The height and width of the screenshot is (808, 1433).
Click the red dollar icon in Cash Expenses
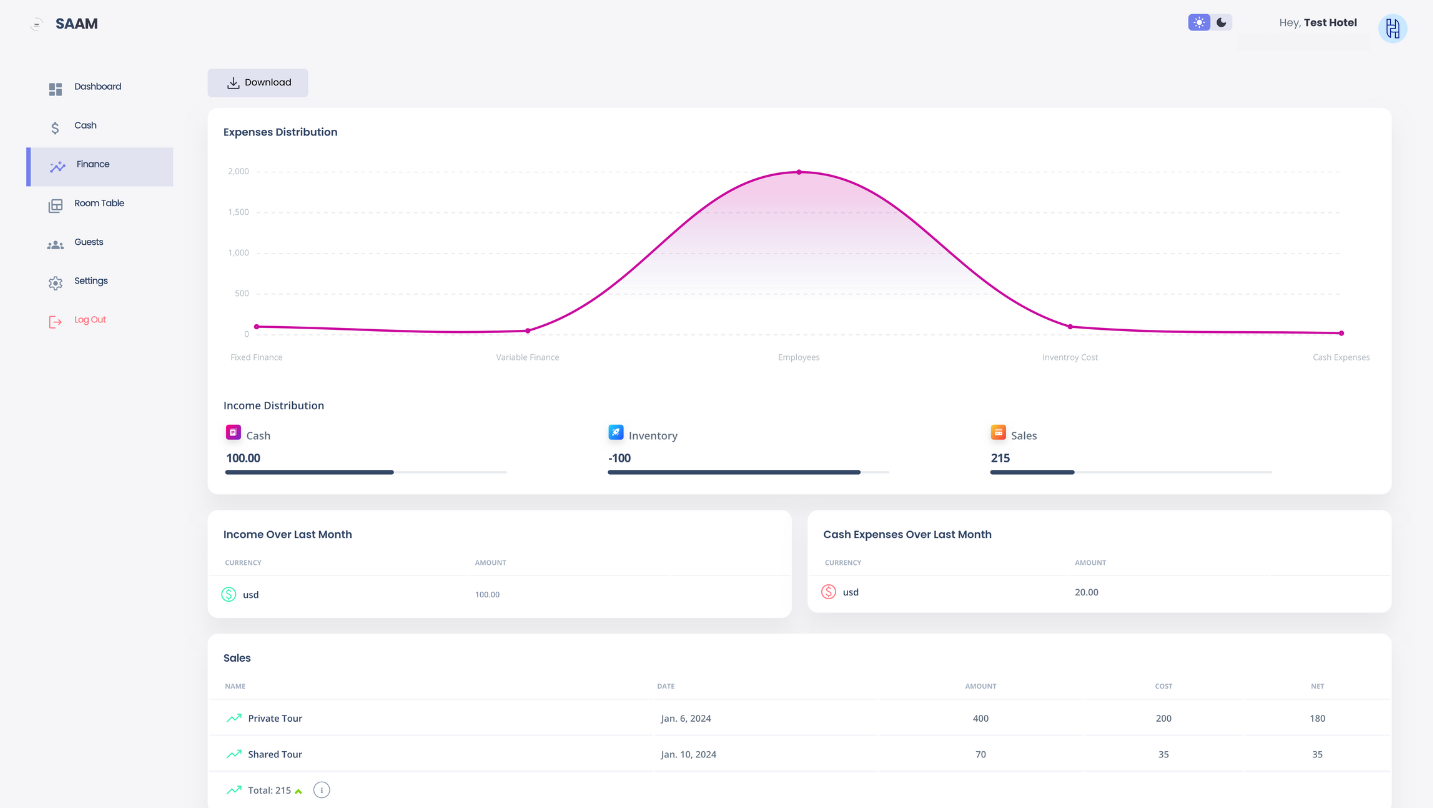click(x=828, y=592)
